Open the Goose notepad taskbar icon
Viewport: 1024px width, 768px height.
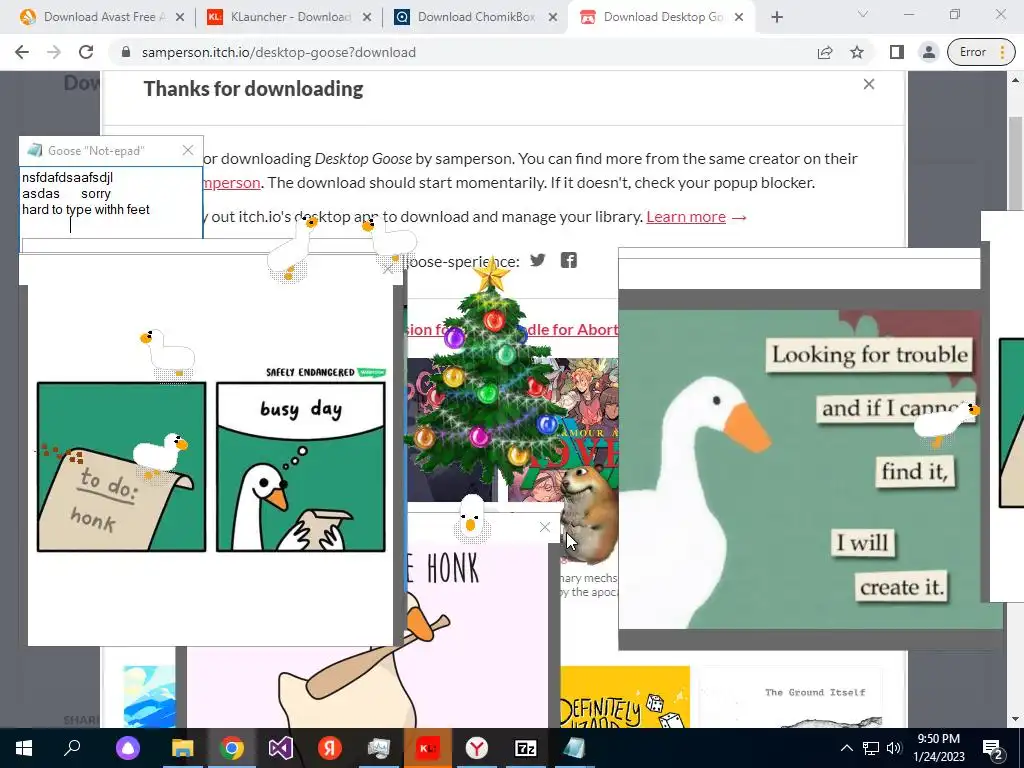(x=574, y=748)
